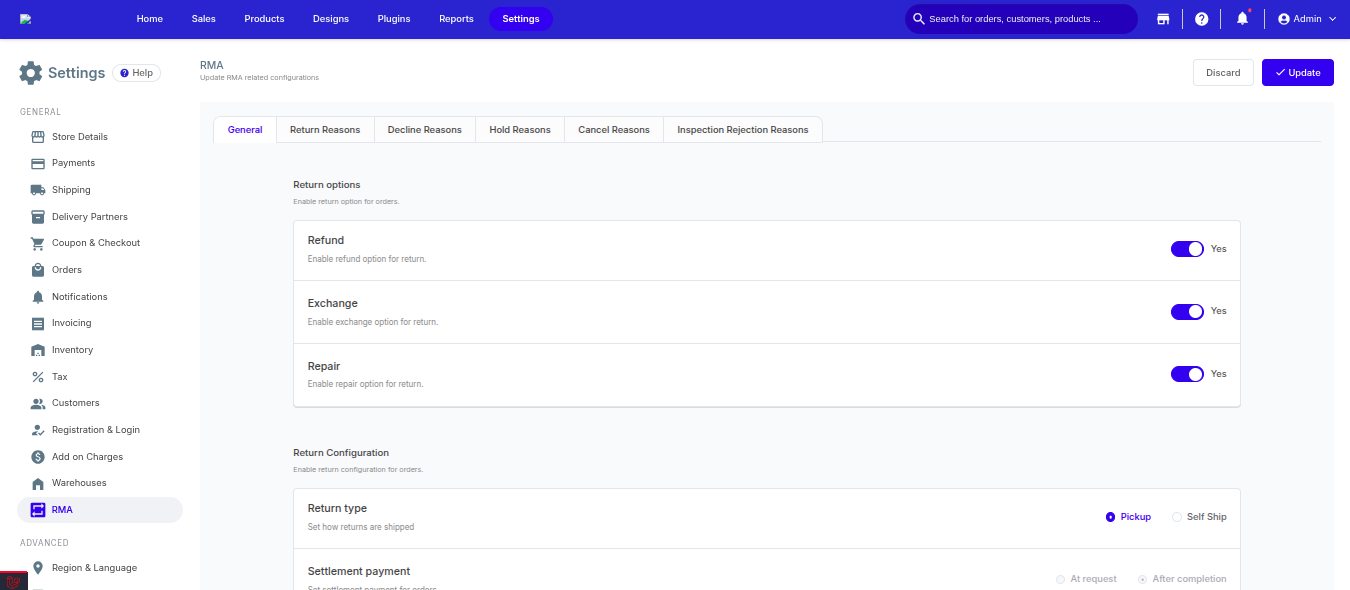Switch to the Return Reasons tab
Image resolution: width=1350 pixels, height=590 pixels.
click(325, 130)
